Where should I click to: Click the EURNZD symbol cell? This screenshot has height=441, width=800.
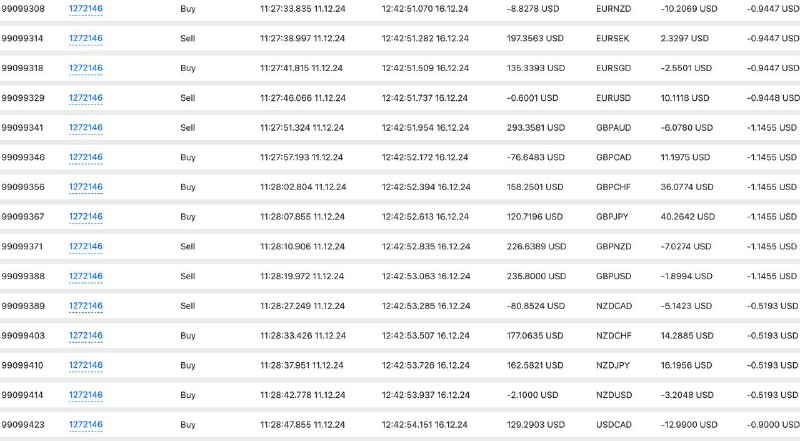613,9
